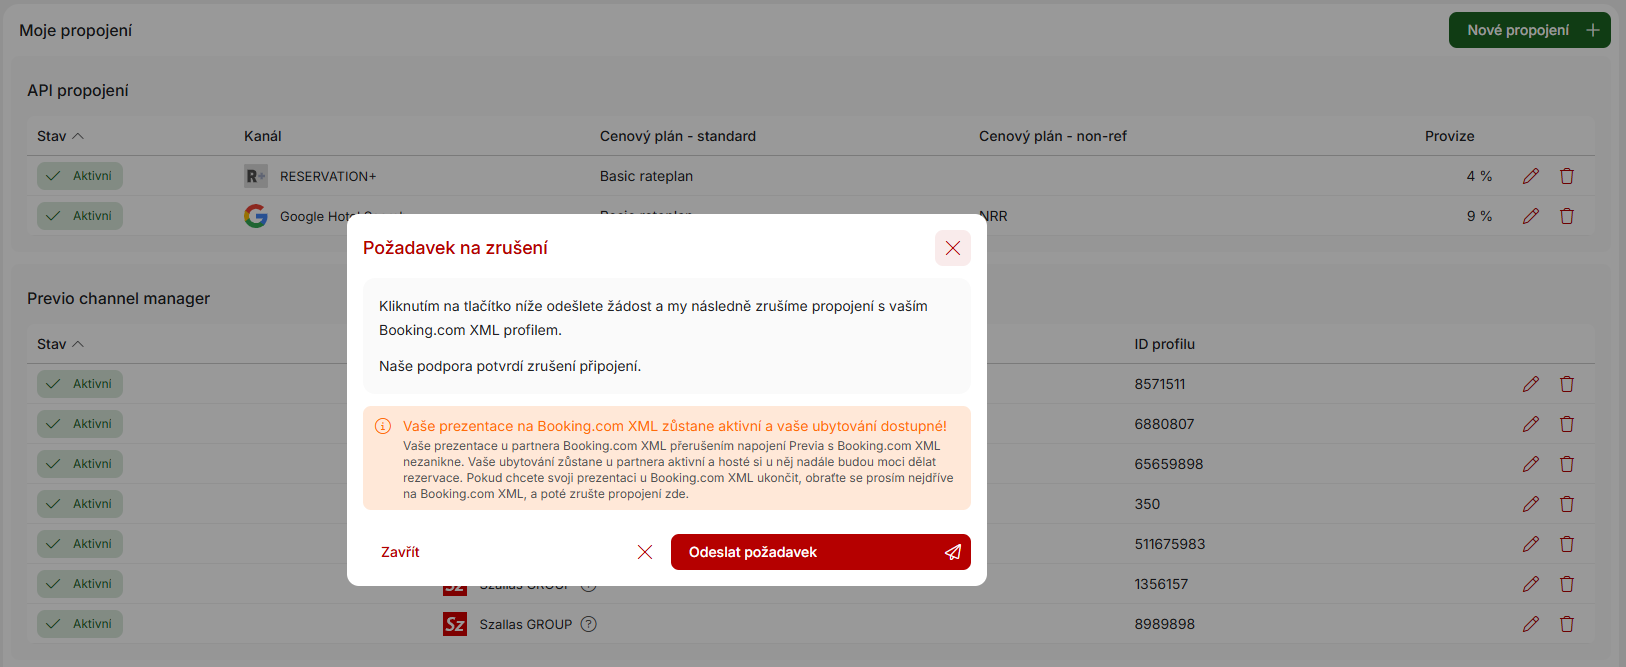
Task: Edit the profile with ID 511675983
Action: click(1530, 544)
